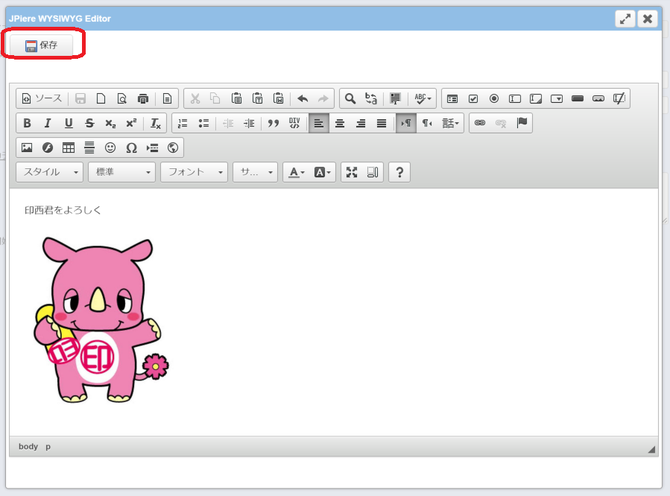
Task: Open the background color picker
Action: tap(322, 172)
